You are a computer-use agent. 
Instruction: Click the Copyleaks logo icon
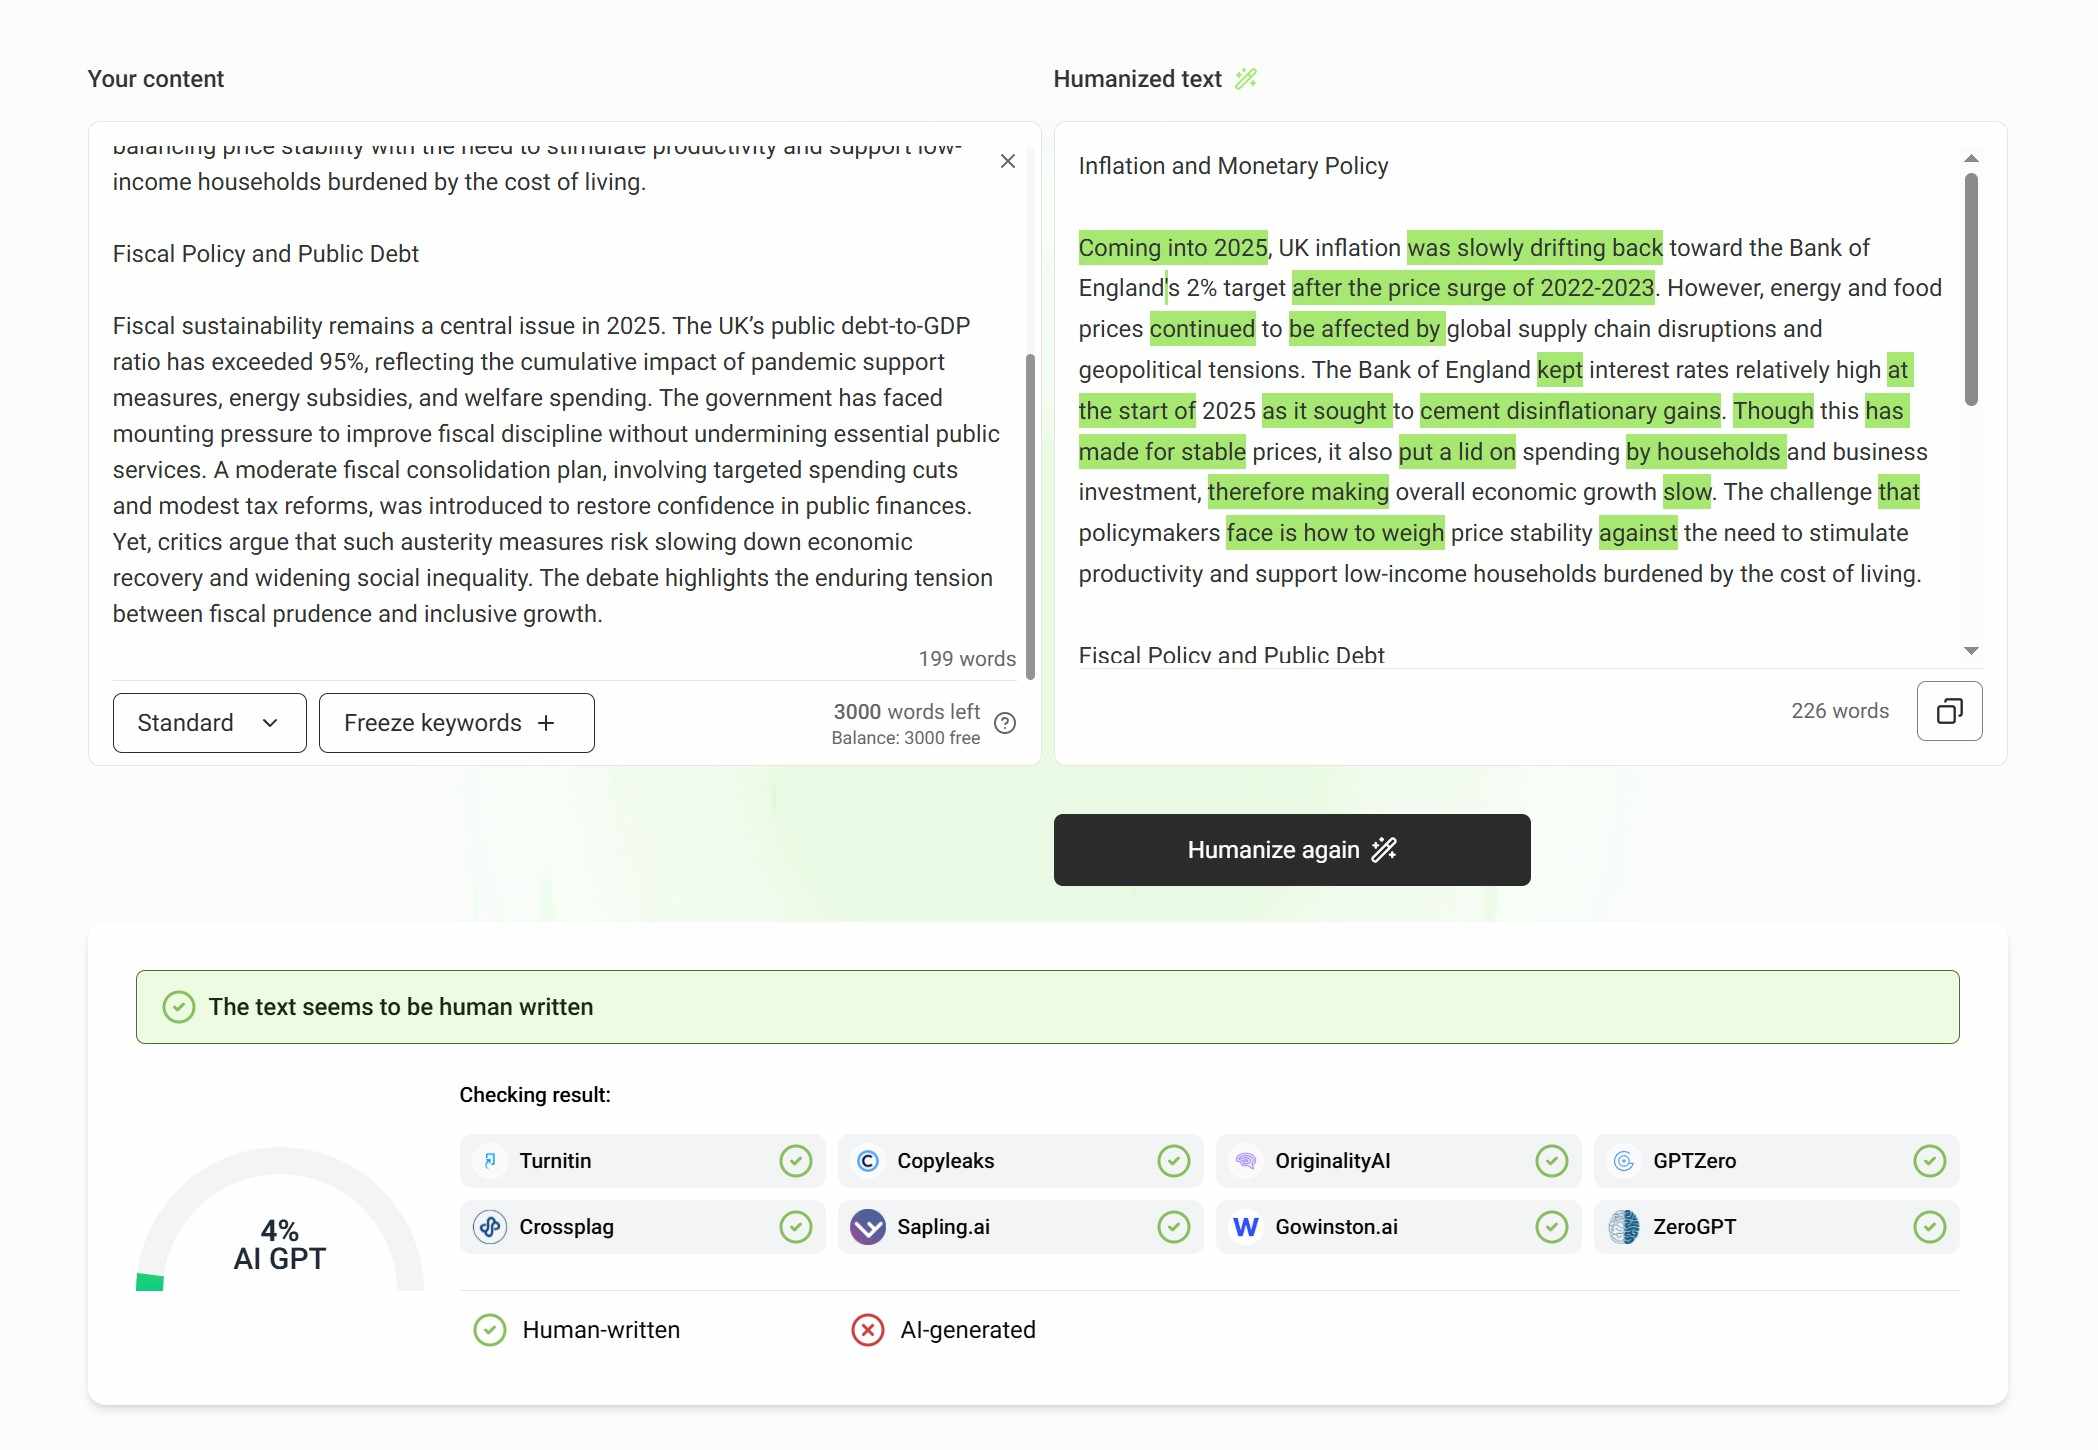(867, 1161)
